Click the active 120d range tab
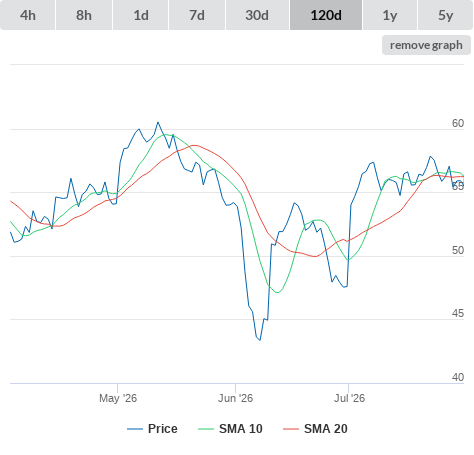This screenshot has height=455, width=474. (326, 15)
